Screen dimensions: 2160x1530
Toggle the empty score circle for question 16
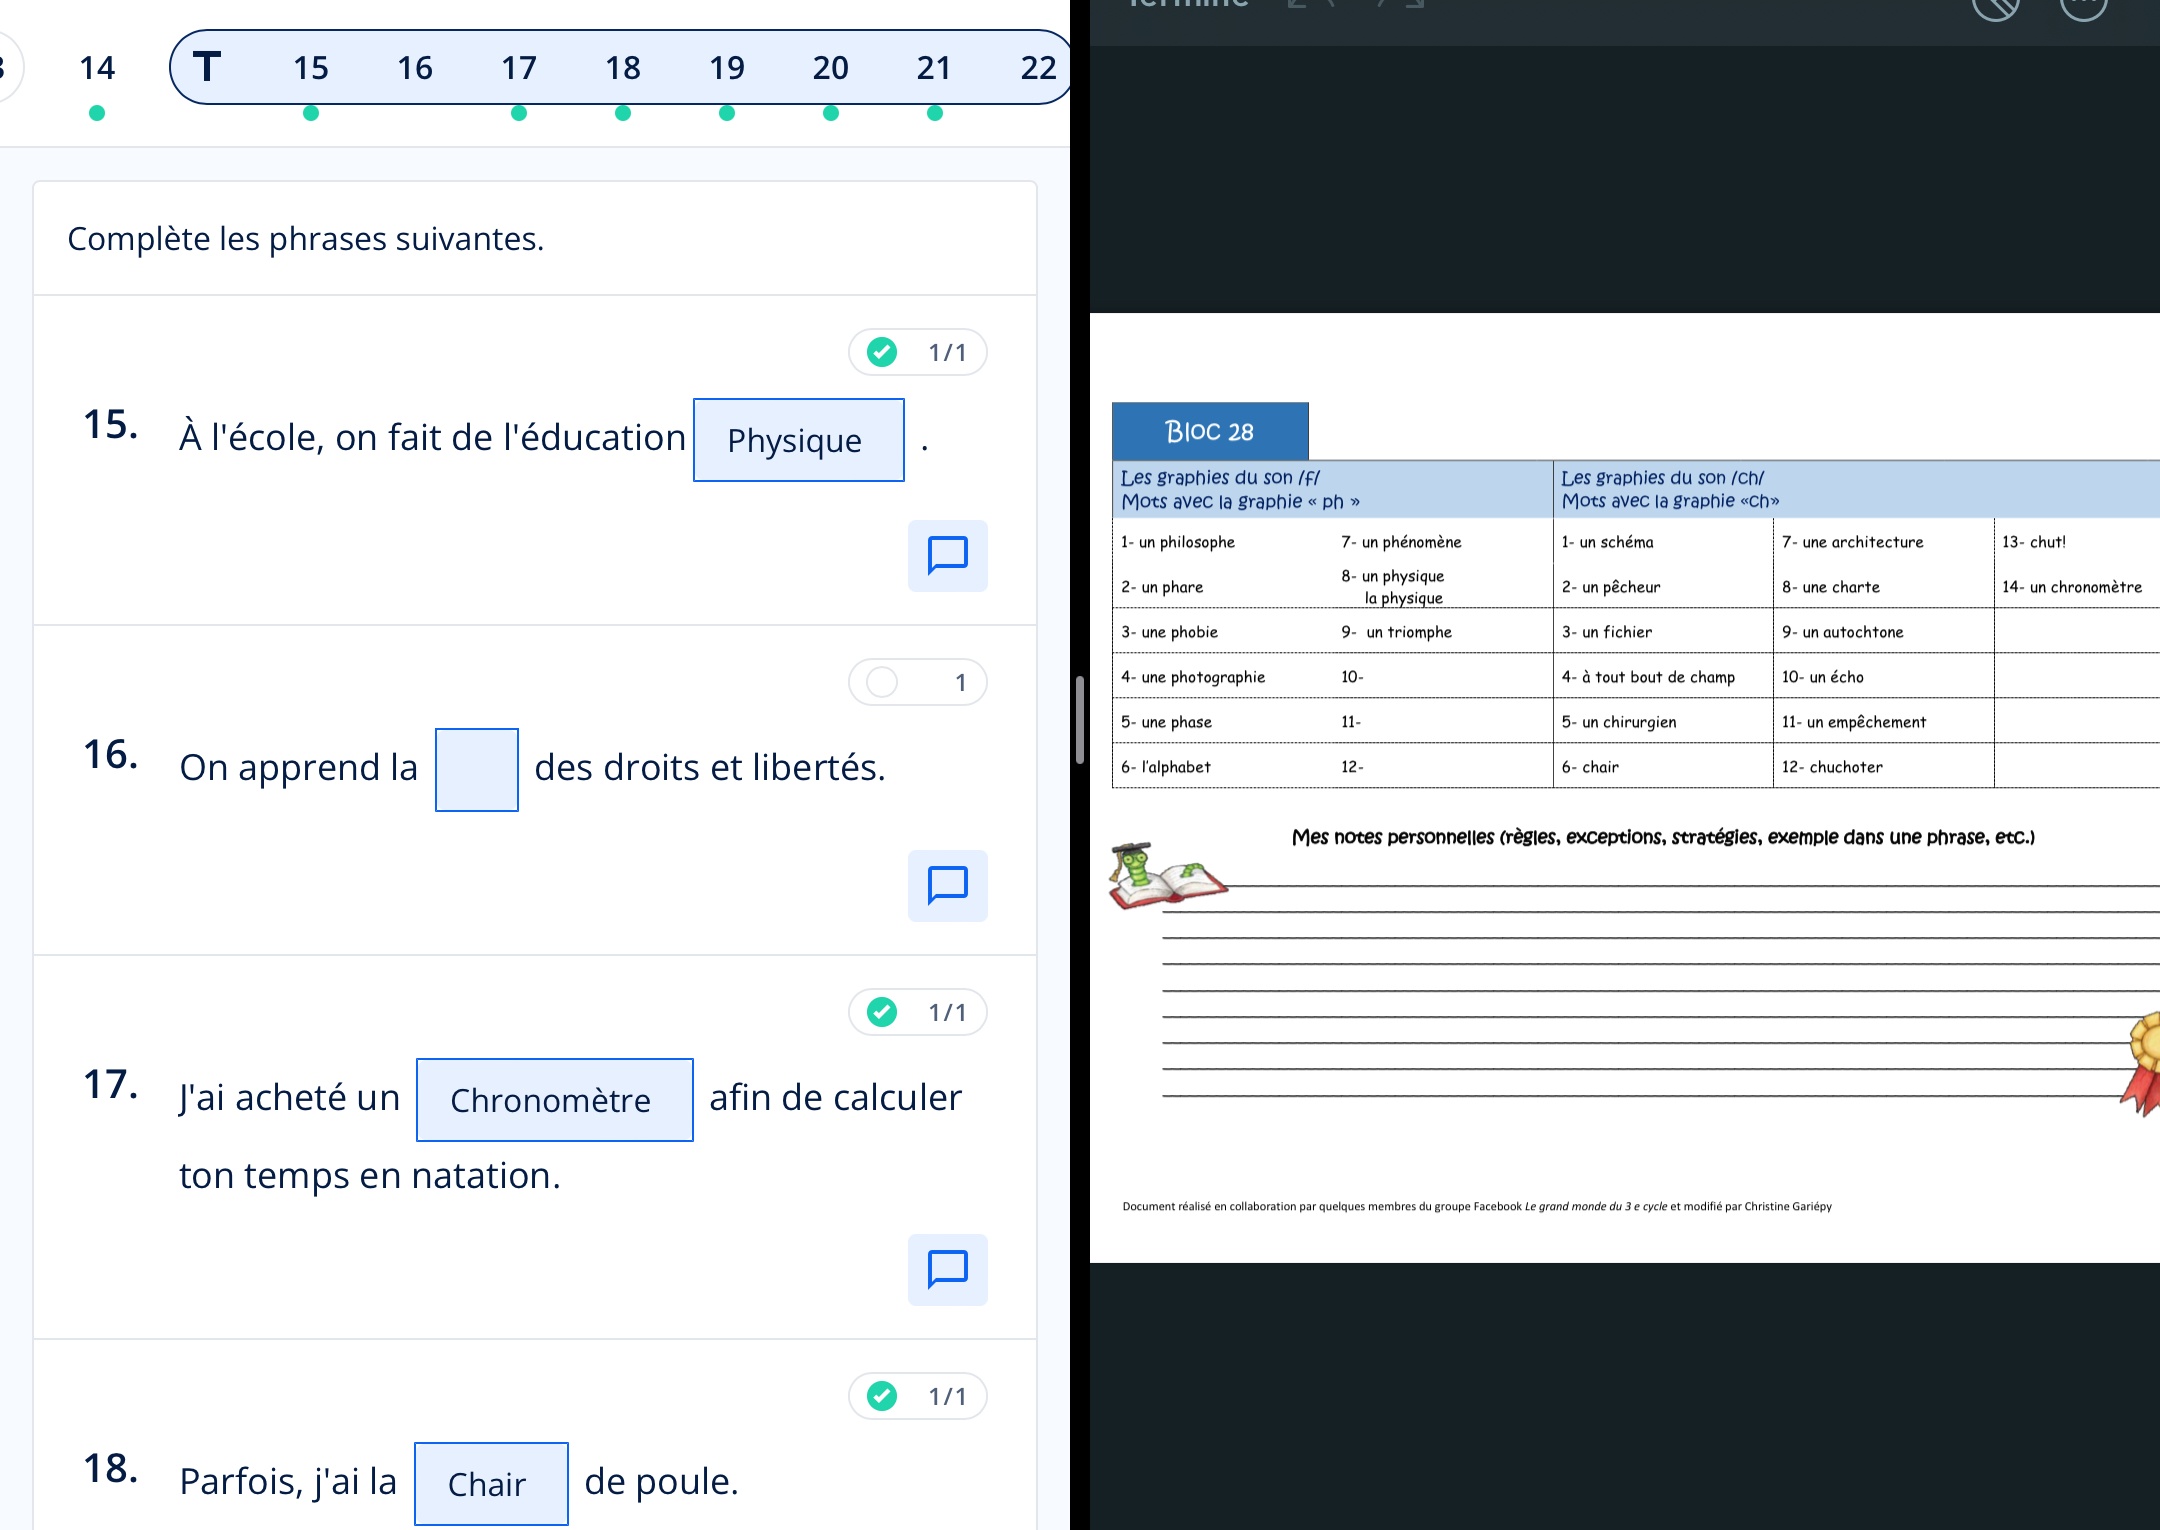tap(882, 682)
